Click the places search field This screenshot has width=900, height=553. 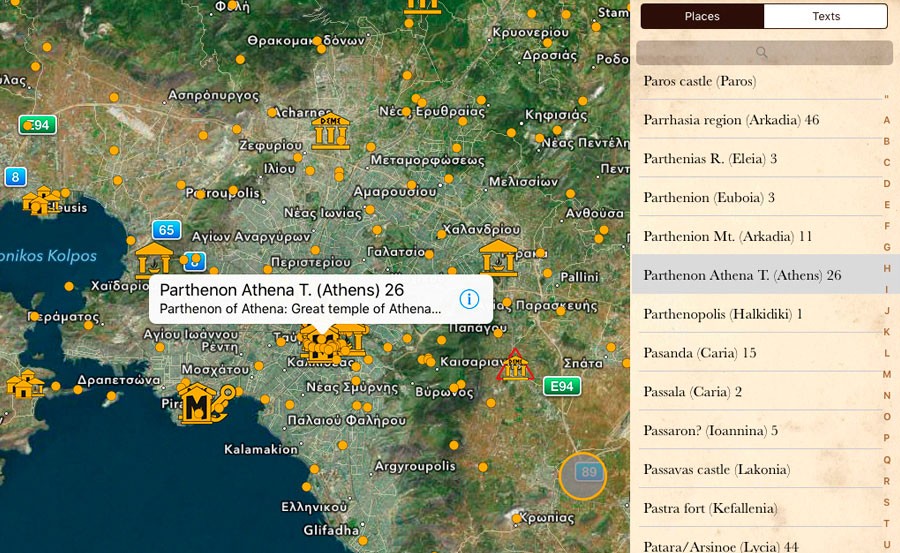coord(764,52)
